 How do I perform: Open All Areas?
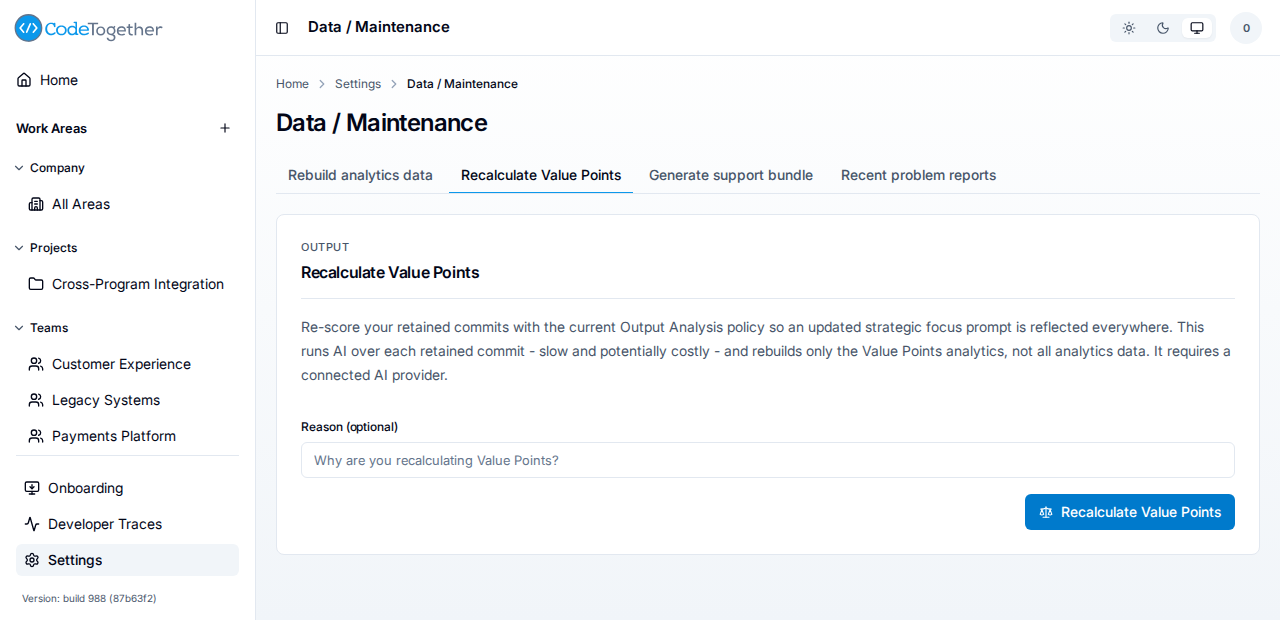click(x=127, y=204)
